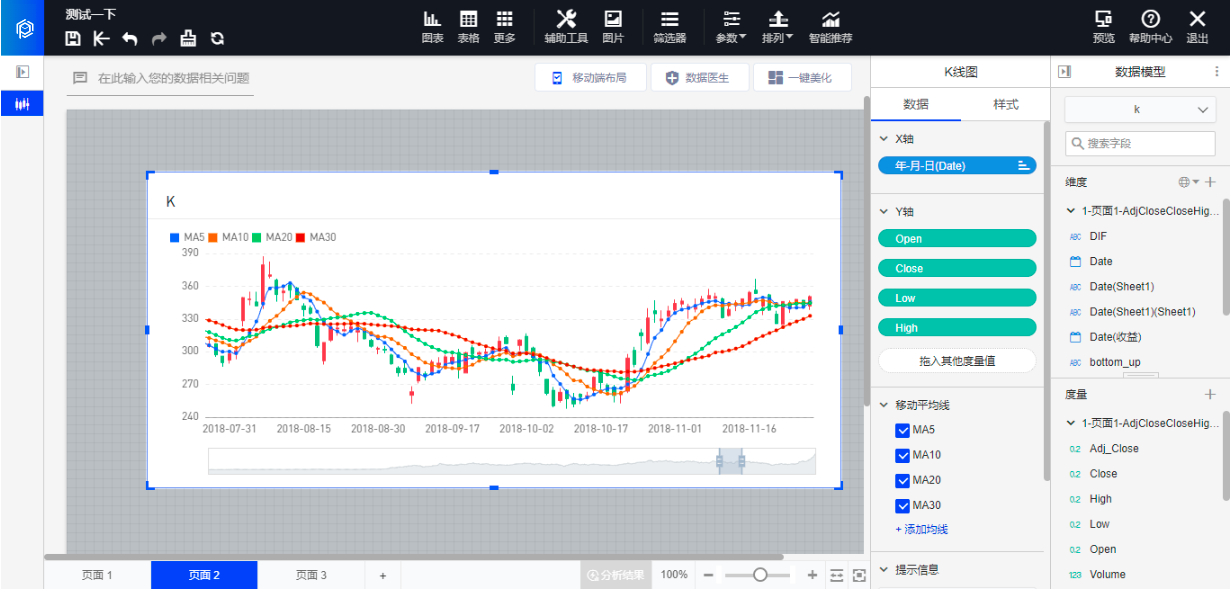Image resolution: width=1232 pixels, height=594 pixels.
Task: Open the 排列 arrange dropdown
Action: tap(777, 27)
